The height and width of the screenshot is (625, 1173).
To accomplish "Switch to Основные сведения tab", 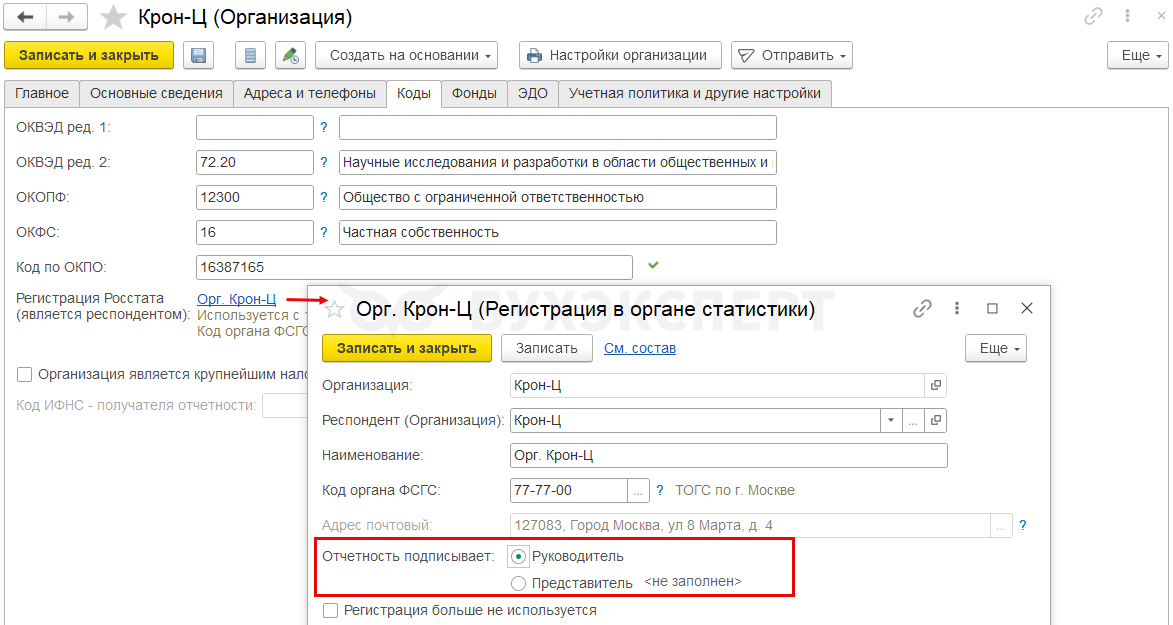I will click(156, 94).
